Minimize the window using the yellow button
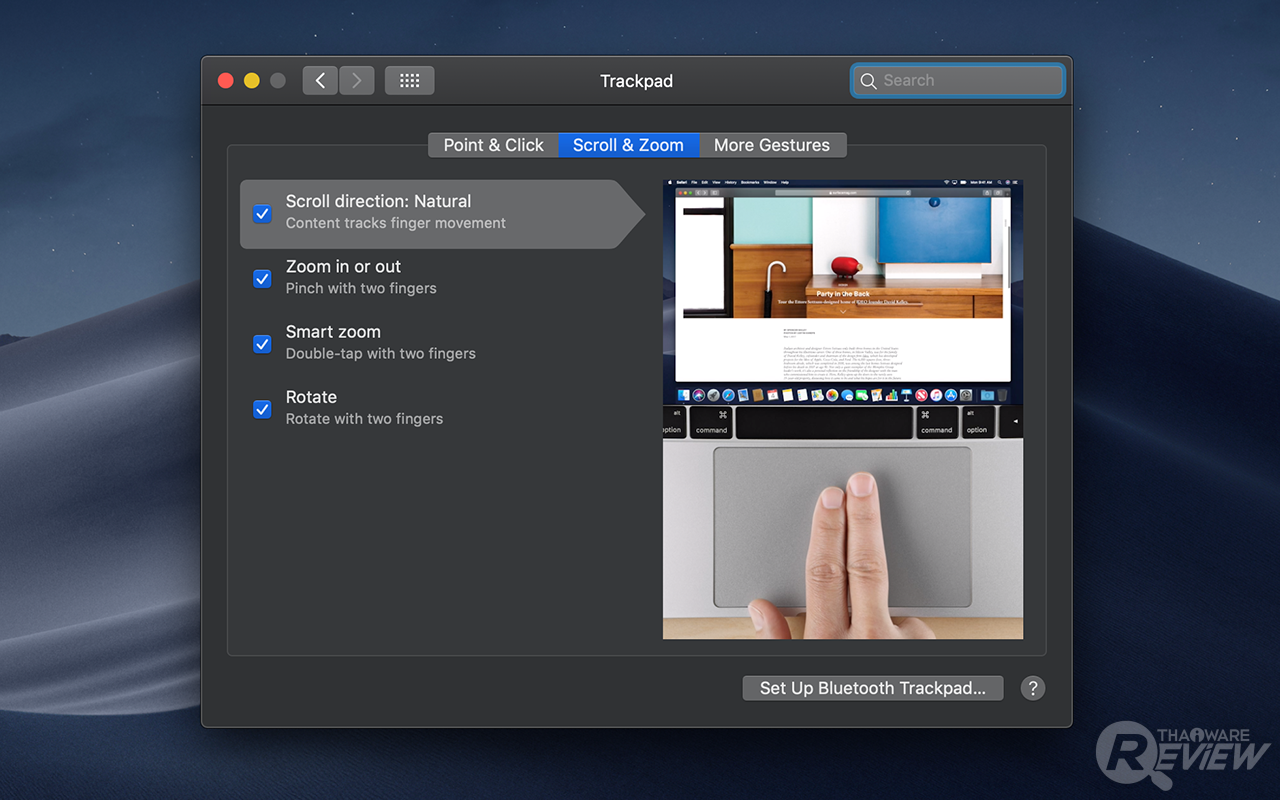Viewport: 1280px width, 800px height. pyautogui.click(x=252, y=81)
